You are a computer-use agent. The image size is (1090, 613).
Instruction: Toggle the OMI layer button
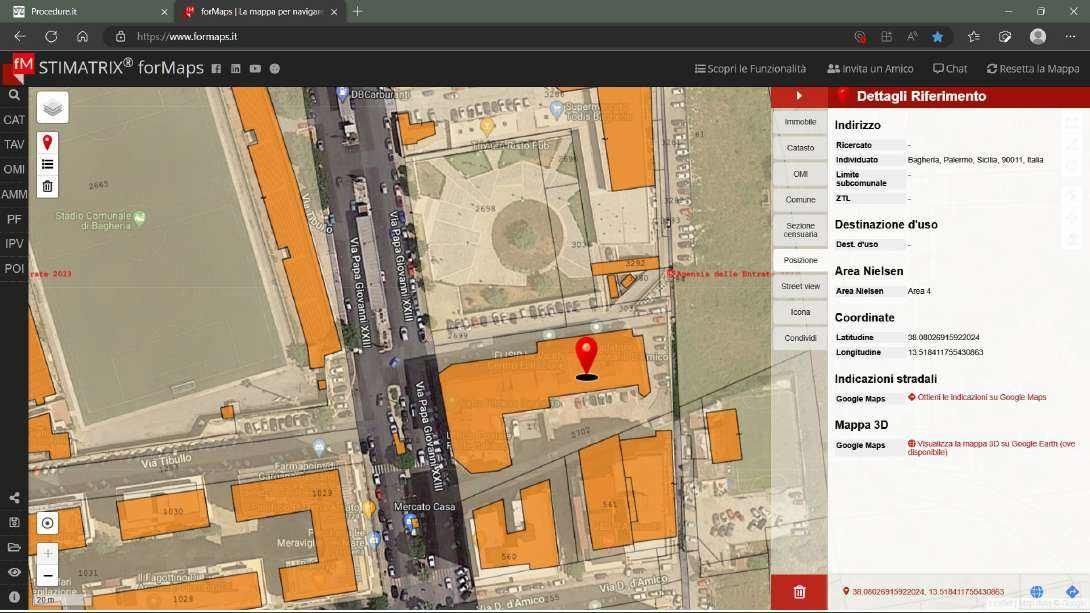tap(14, 169)
